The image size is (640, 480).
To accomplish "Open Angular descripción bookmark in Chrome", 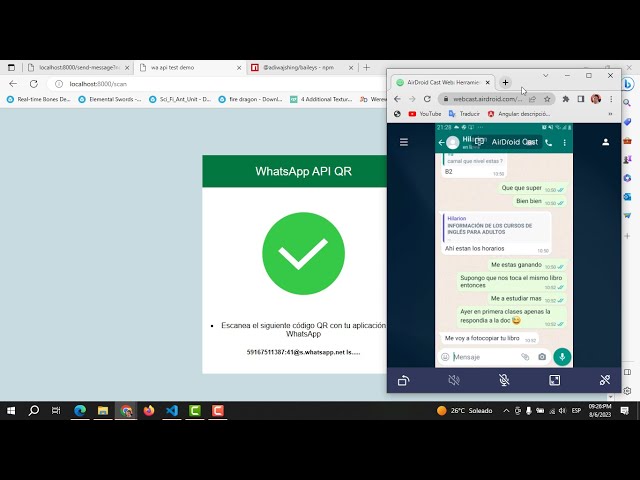I will pyautogui.click(x=519, y=114).
